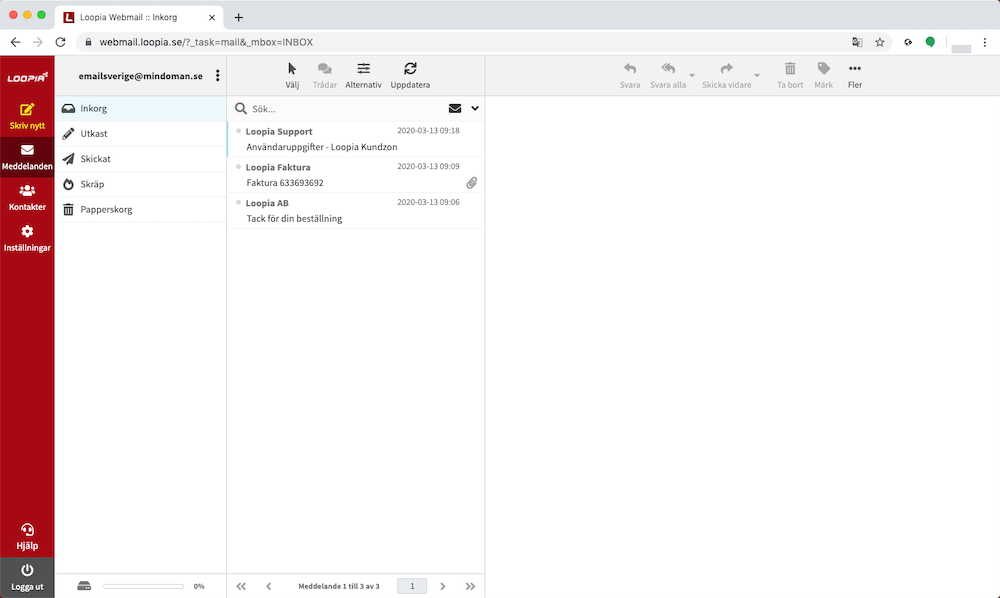The width and height of the screenshot is (1000, 598).
Task: Click the Loopia logo in sidebar
Action: pyautogui.click(x=27, y=77)
